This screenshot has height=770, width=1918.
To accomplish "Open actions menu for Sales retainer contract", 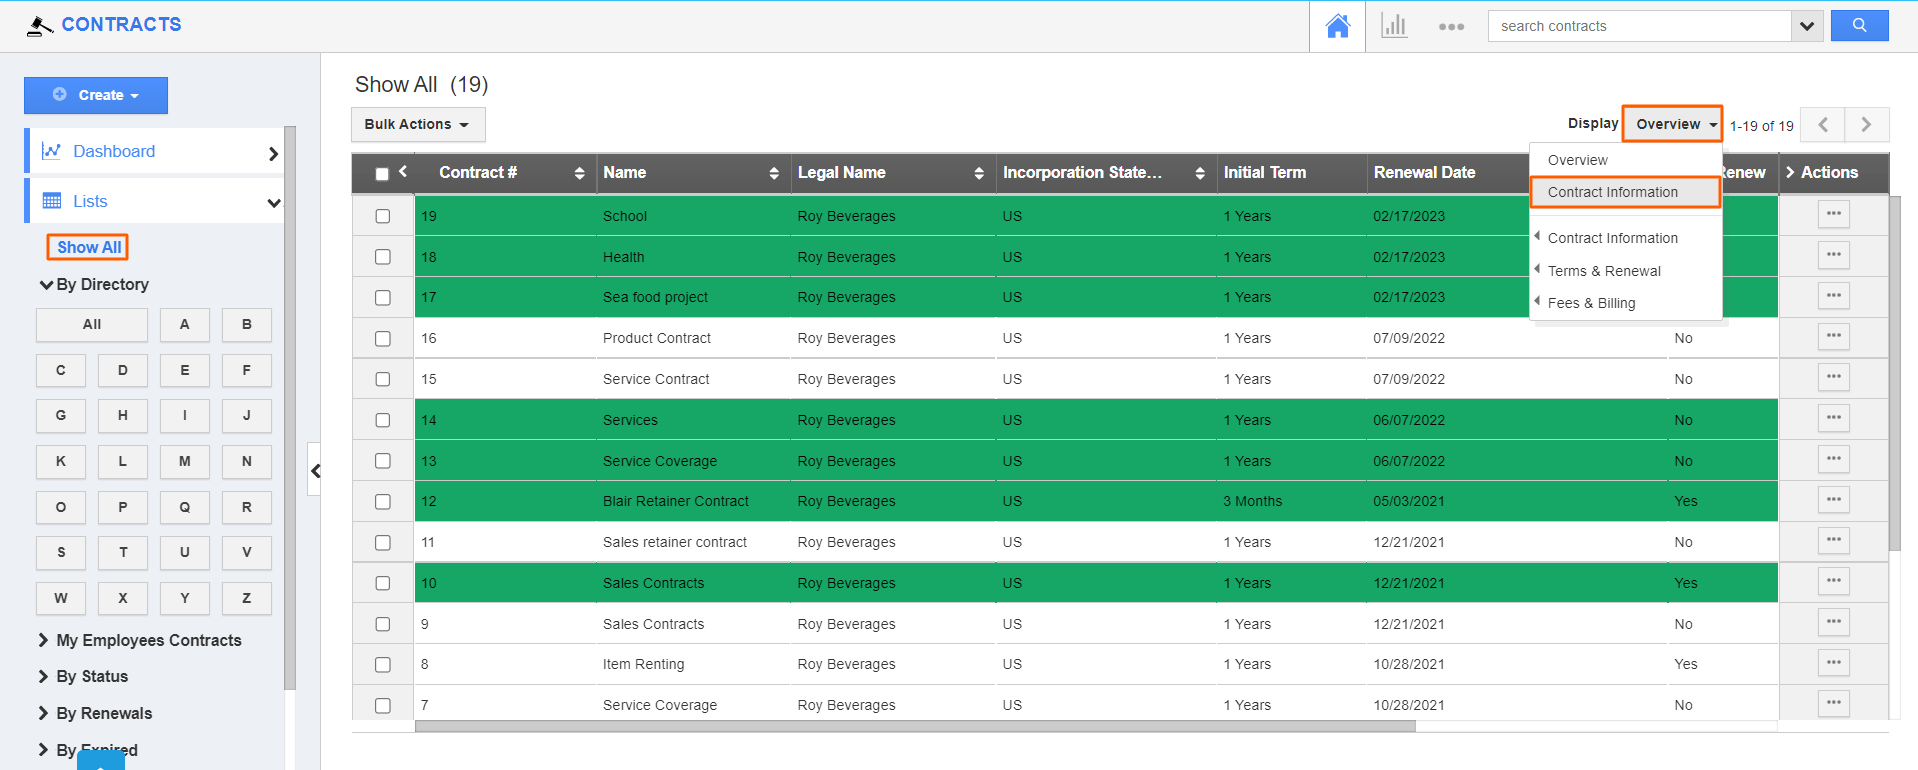I will [1833, 540].
